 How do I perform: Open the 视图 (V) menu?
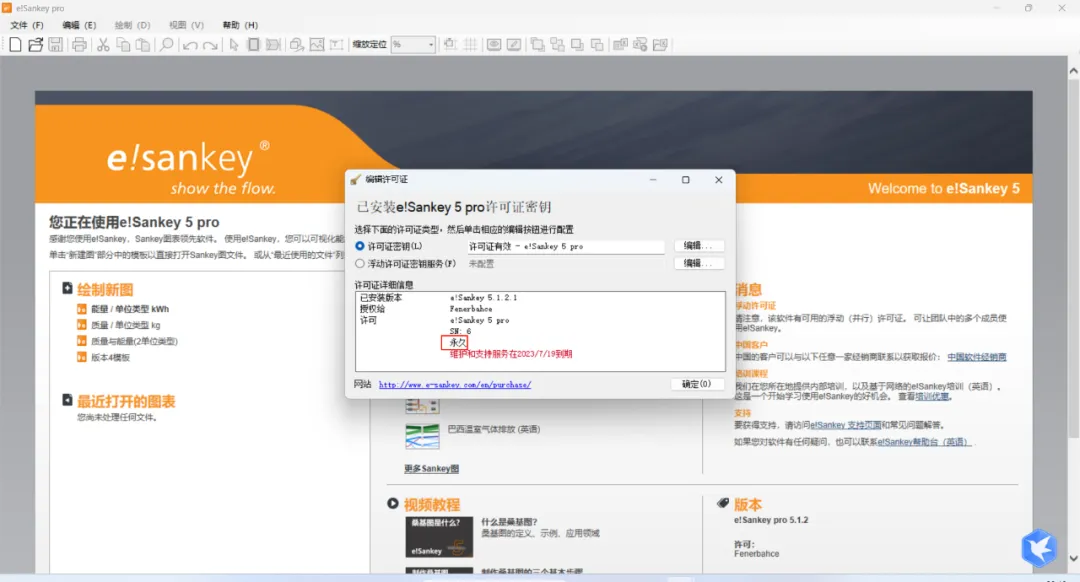186,25
